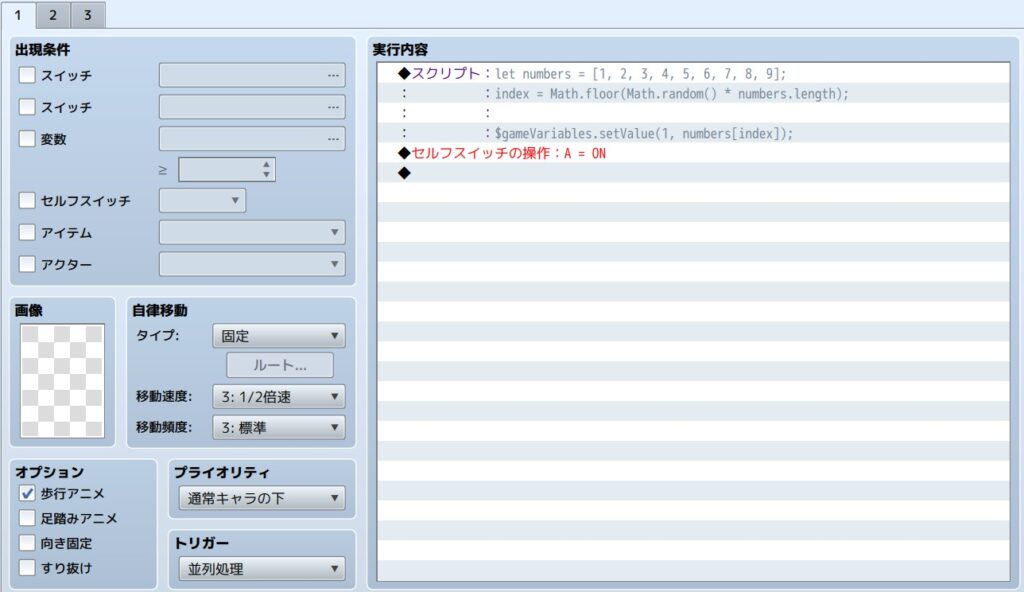Enable the アイテム condition checkbox

pyautogui.click(x=27, y=233)
